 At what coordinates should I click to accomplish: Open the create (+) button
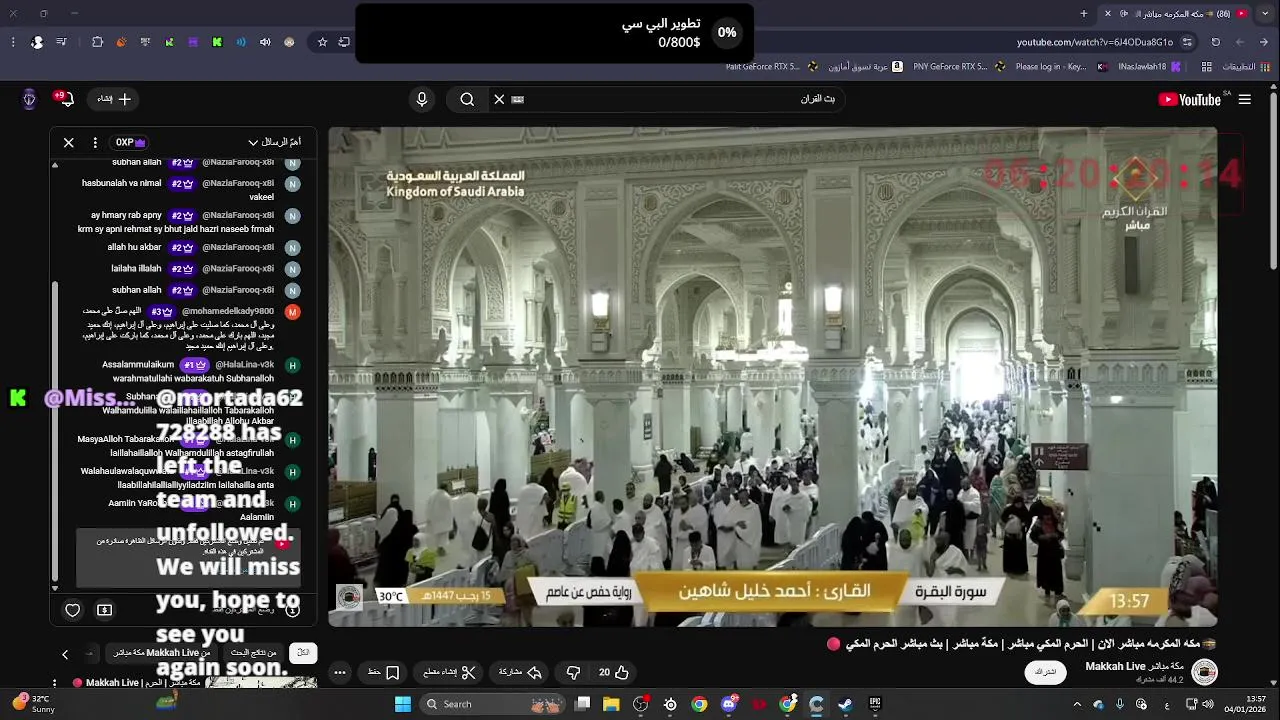(114, 99)
